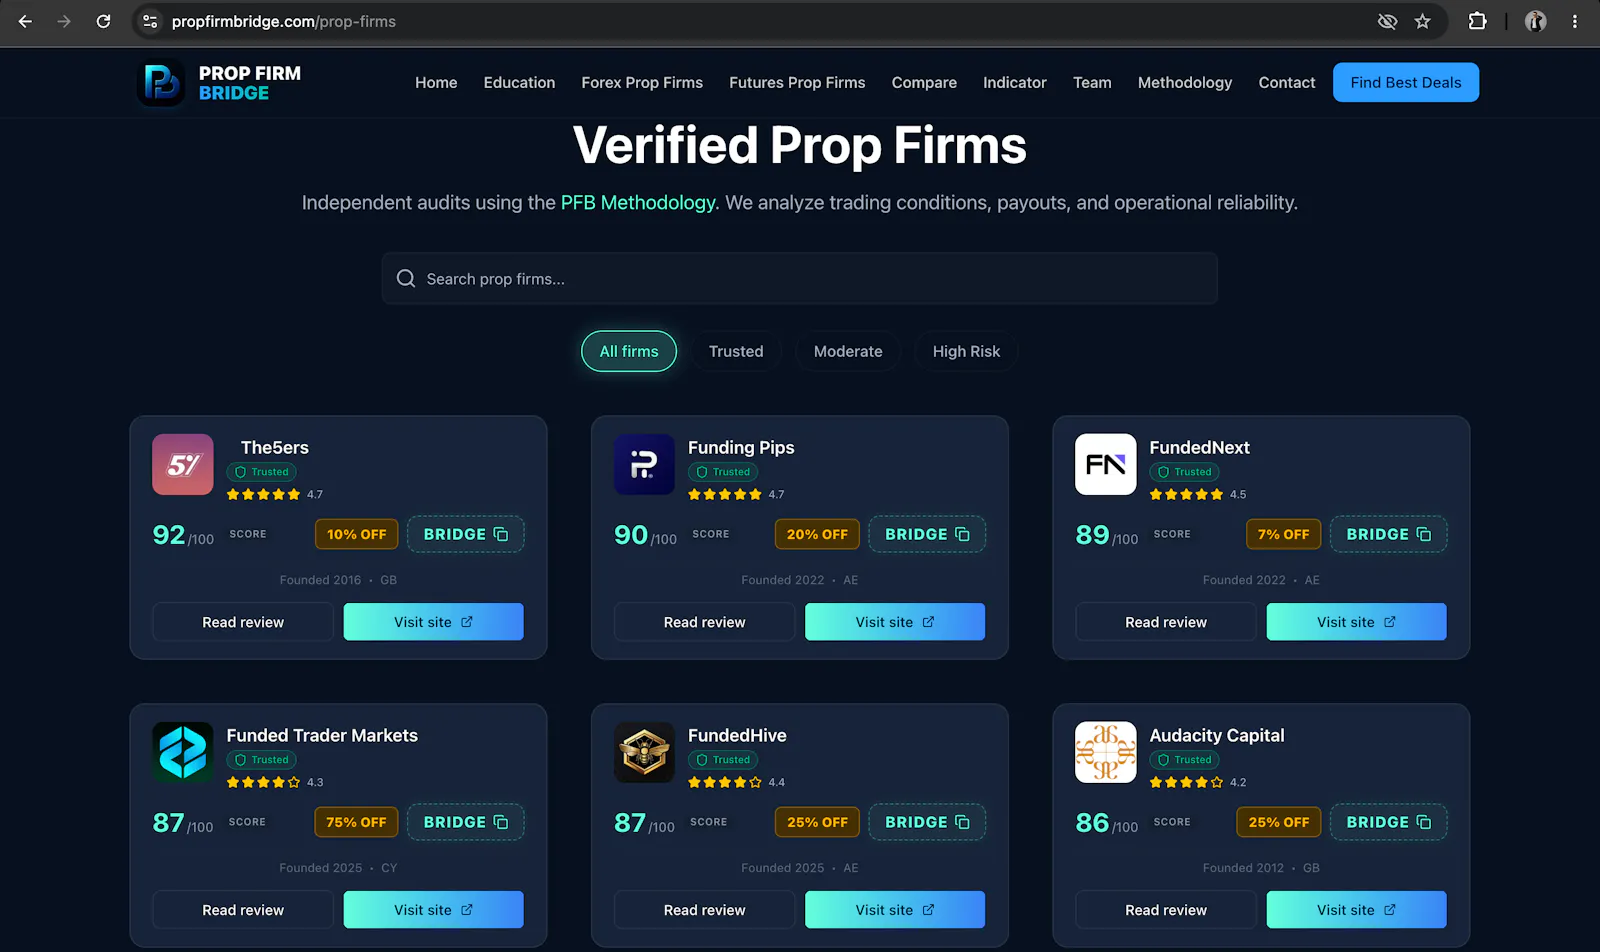Go to Futures Prop Firms
Viewport: 1600px width, 952px height.
pyautogui.click(x=797, y=82)
